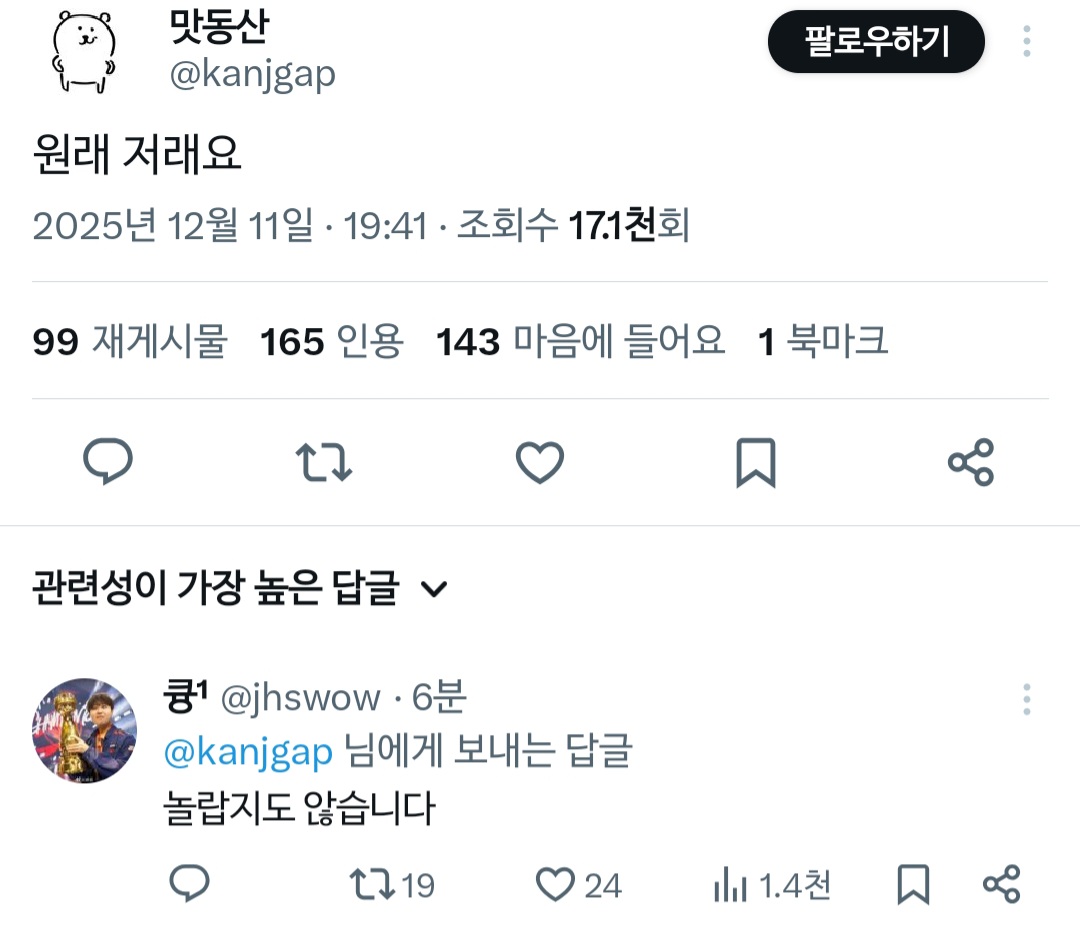Viewport: 1080px width, 928px height.
Task: Share the jhswow reply with the share icon
Action: (1001, 884)
